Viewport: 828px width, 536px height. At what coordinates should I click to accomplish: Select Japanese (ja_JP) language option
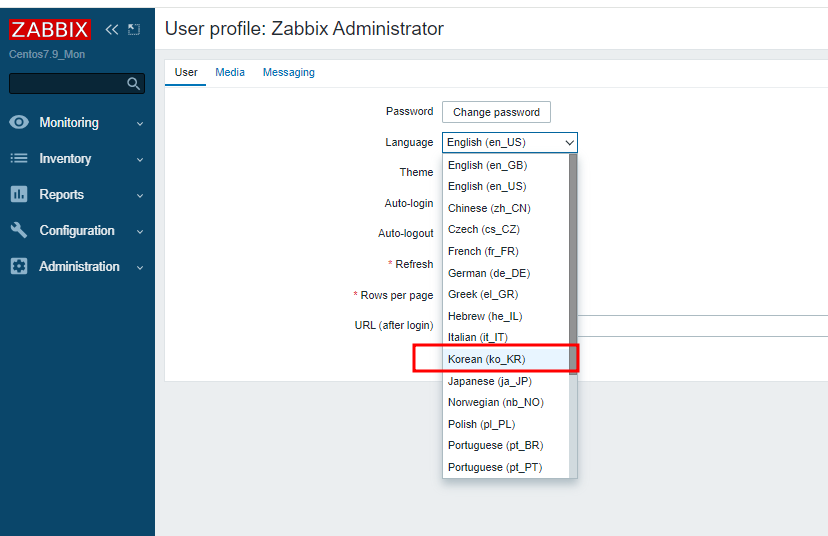click(506, 381)
